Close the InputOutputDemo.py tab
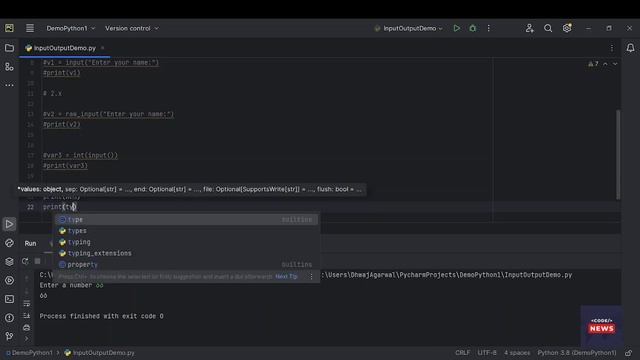640x360 pixels. pos(102,48)
